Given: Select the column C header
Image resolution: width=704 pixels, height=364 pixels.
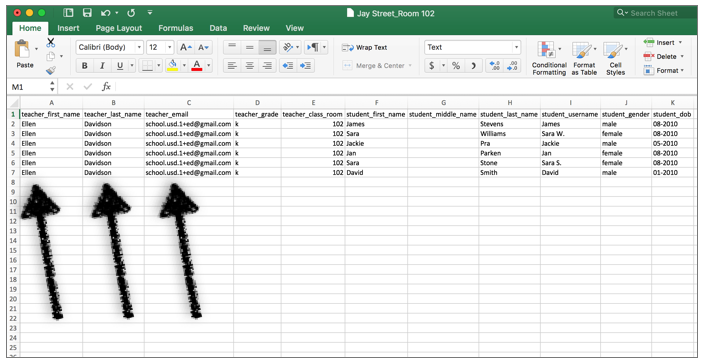Looking at the screenshot, I should click(x=189, y=103).
